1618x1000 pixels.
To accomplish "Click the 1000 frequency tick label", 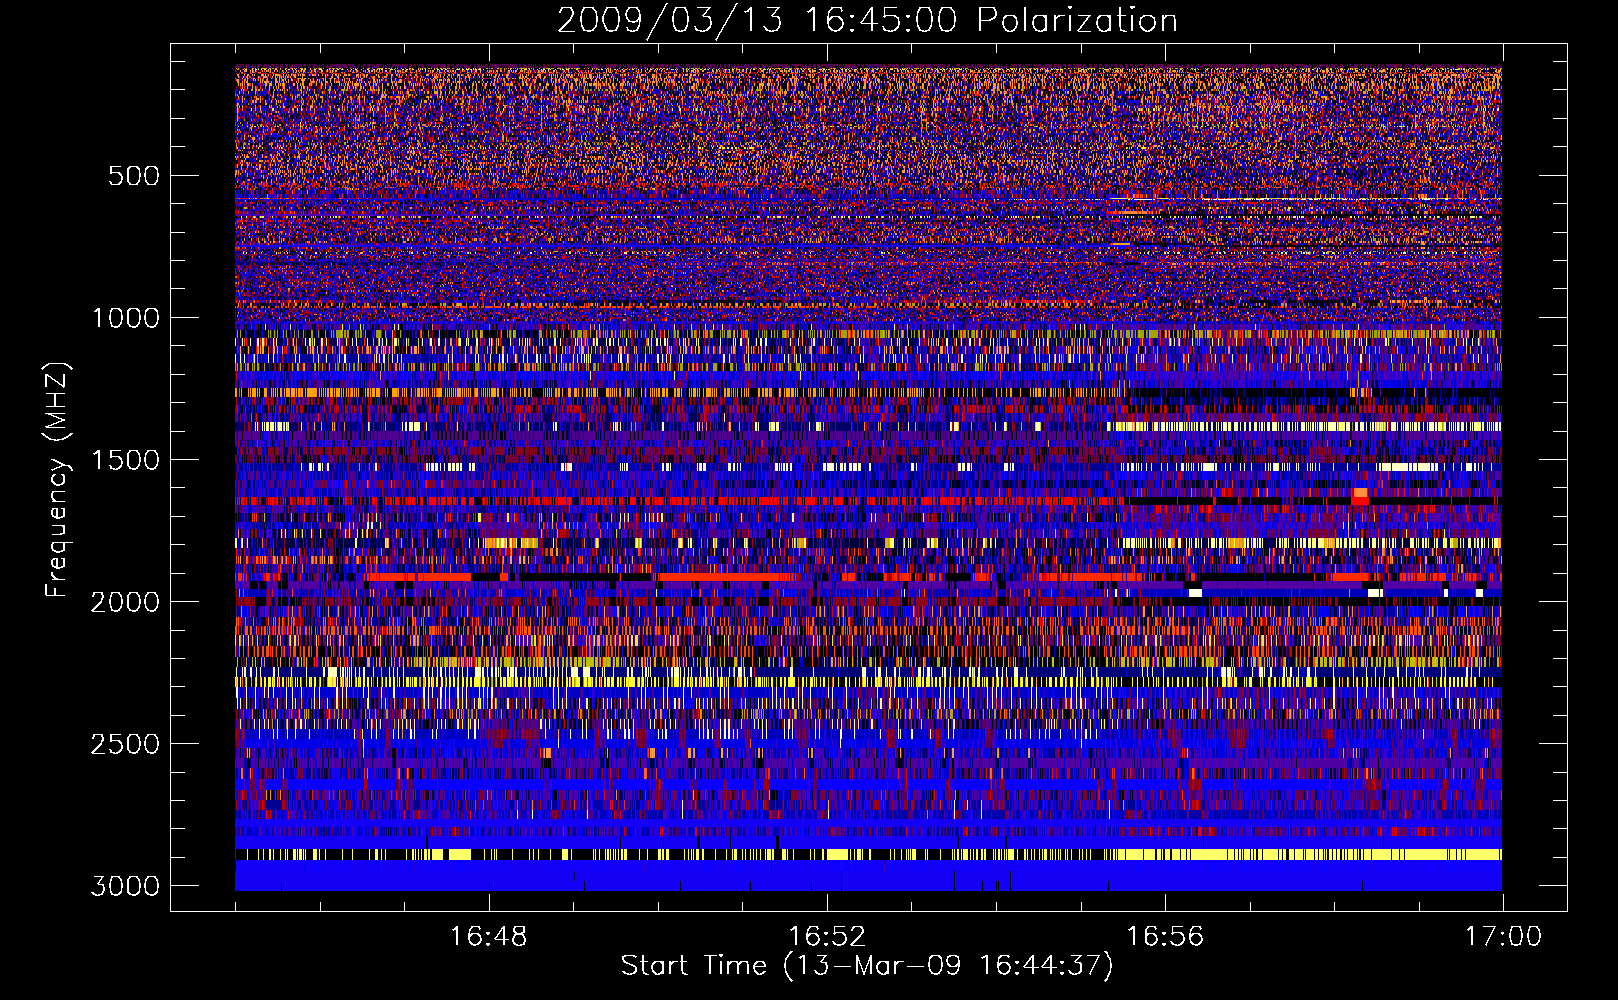I will coord(125,318).
